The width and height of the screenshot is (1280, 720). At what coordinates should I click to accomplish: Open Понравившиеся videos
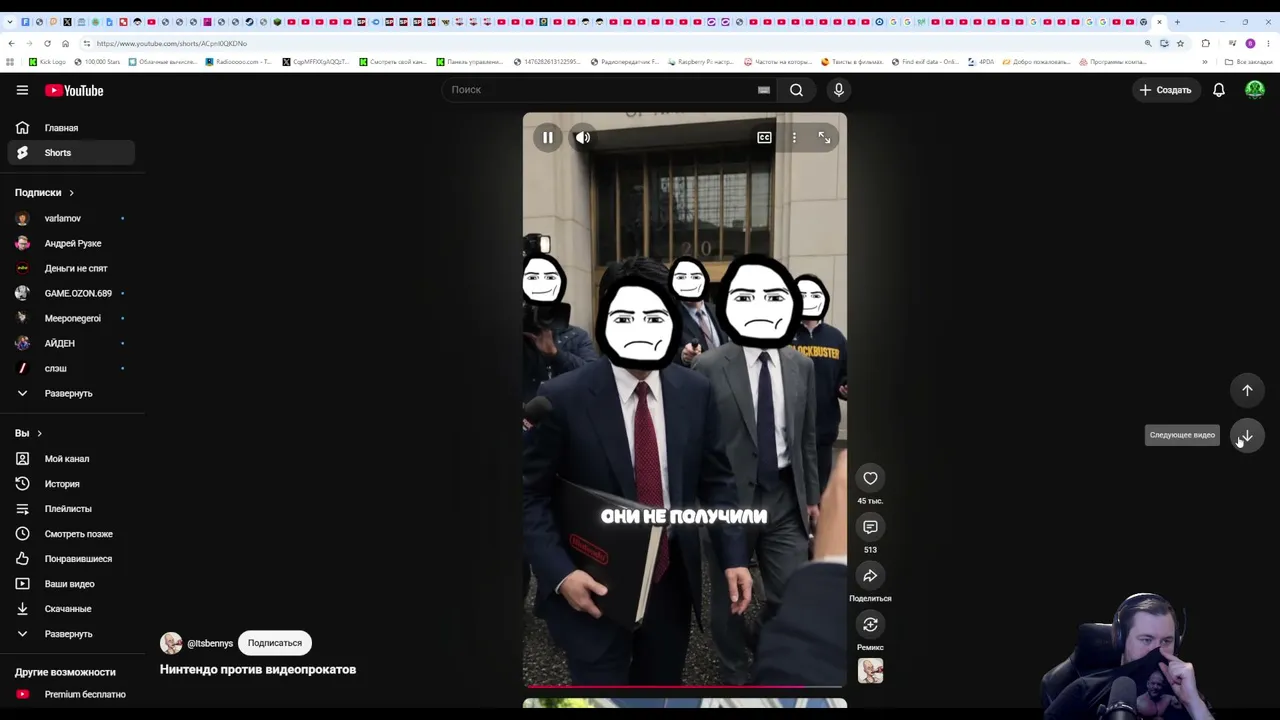70,559
